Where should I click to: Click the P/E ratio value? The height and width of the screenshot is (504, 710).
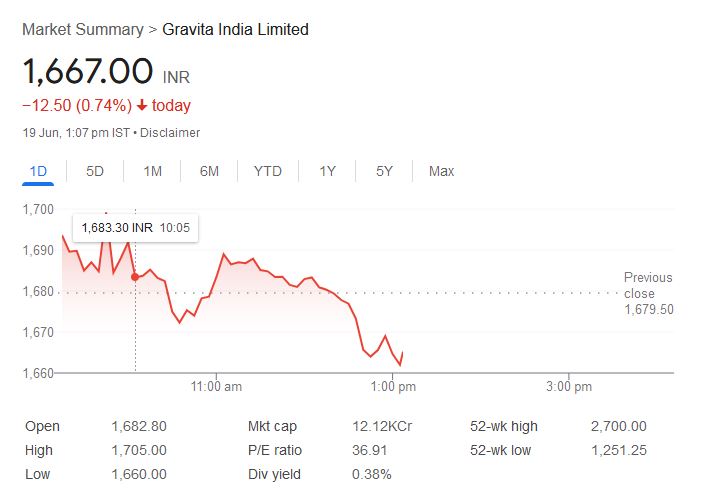click(x=371, y=450)
